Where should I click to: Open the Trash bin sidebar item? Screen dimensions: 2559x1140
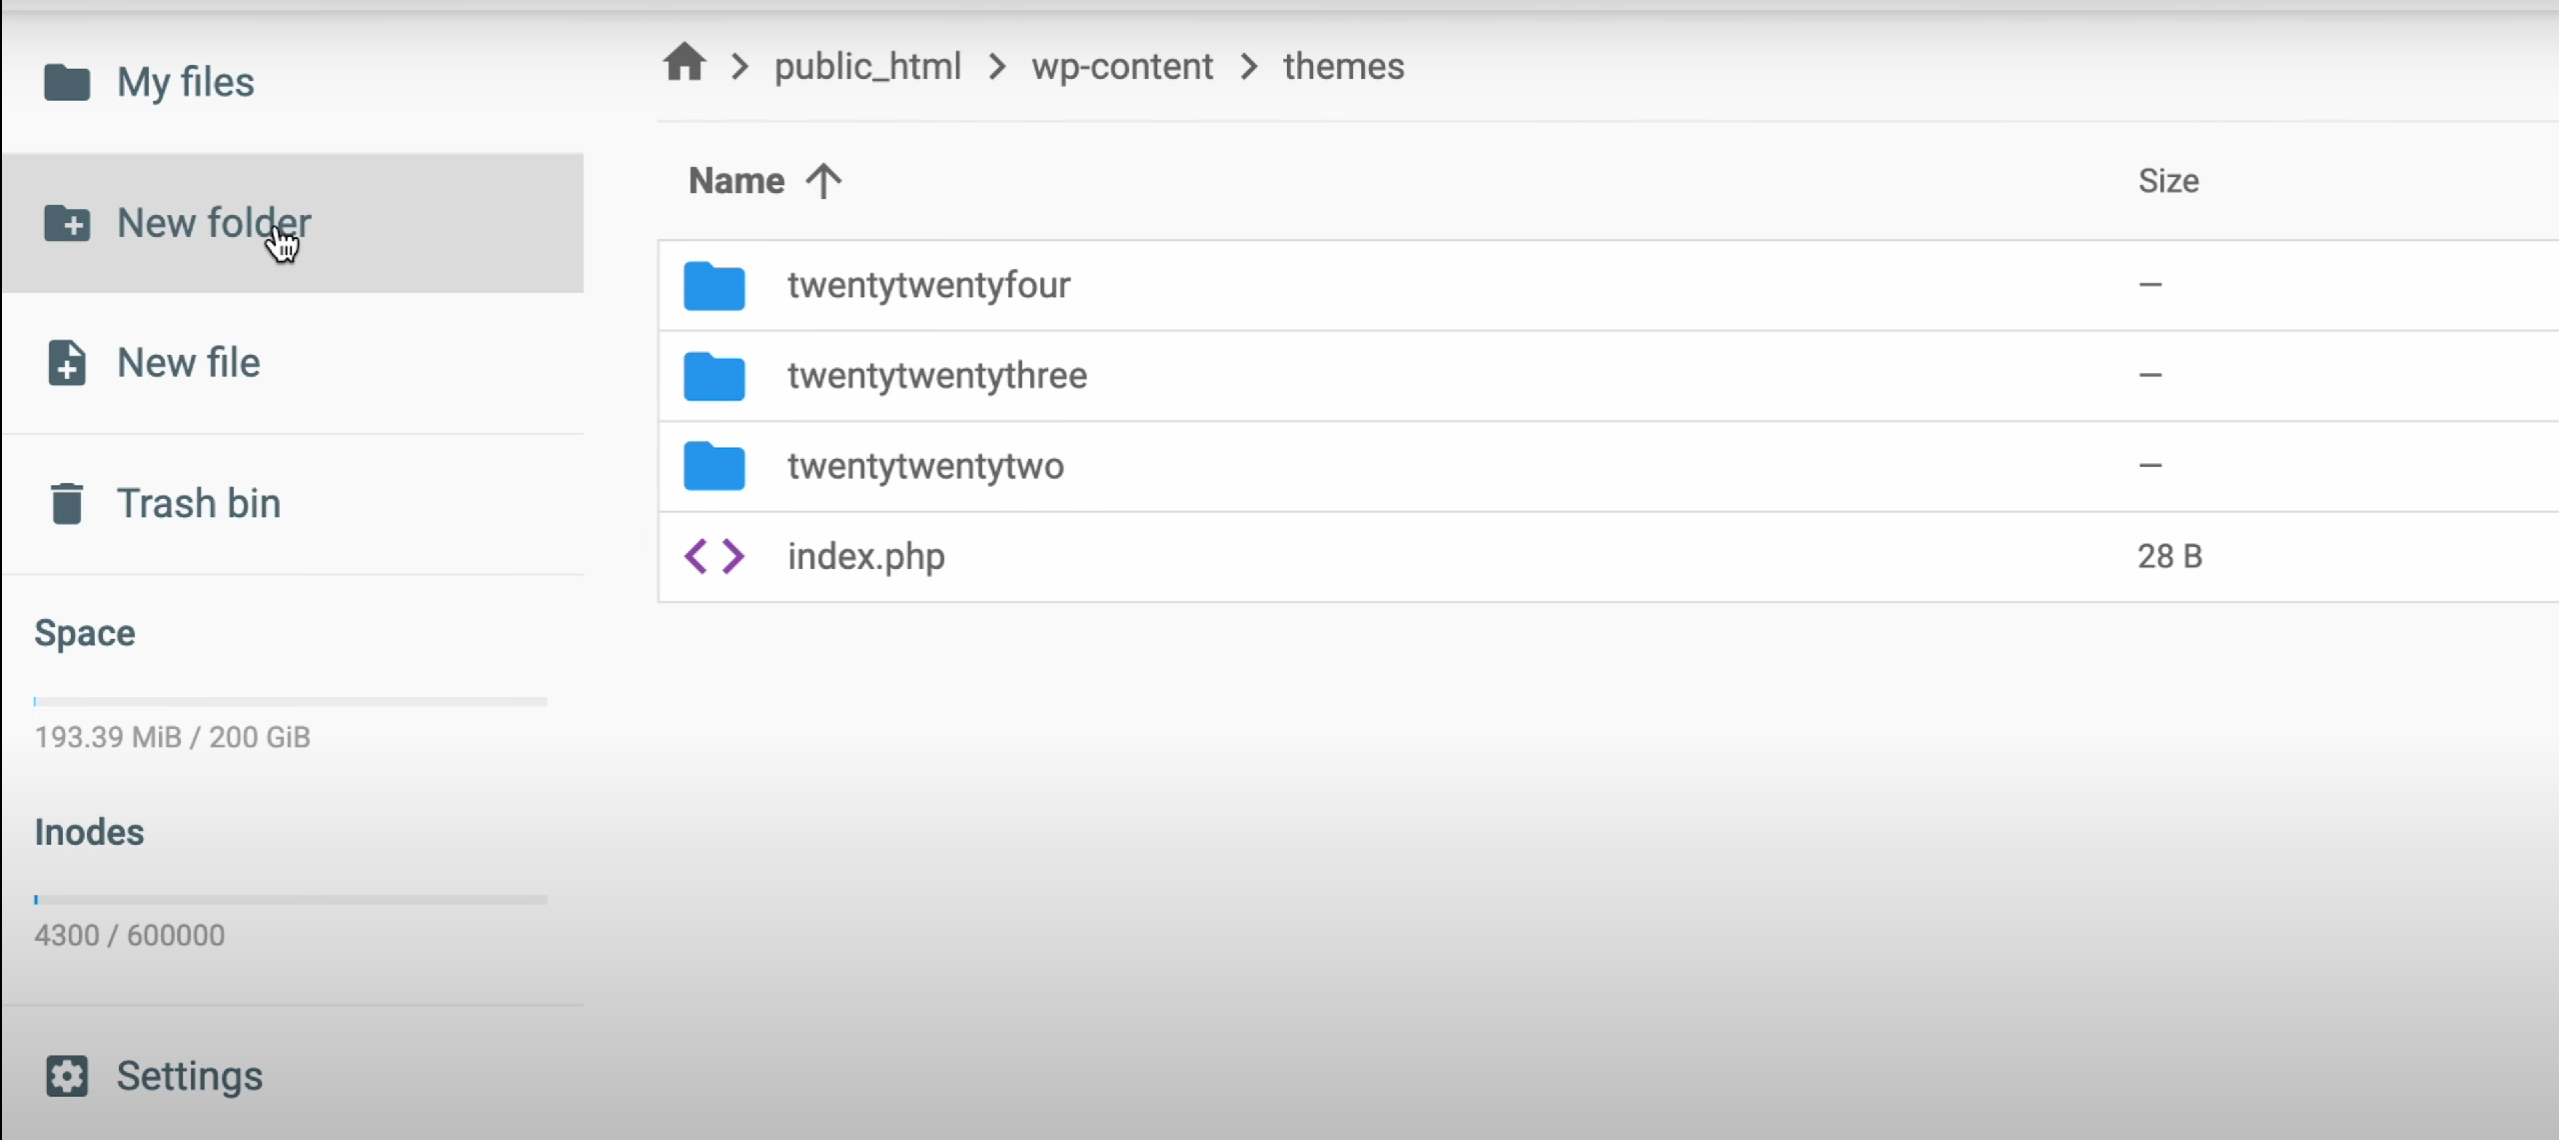click(x=198, y=503)
